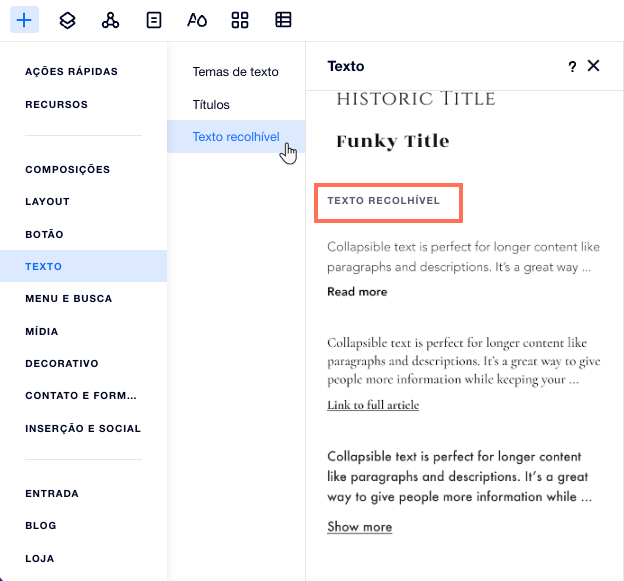The width and height of the screenshot is (624, 581).
Task: Close the Texto panel
Action: (593, 66)
